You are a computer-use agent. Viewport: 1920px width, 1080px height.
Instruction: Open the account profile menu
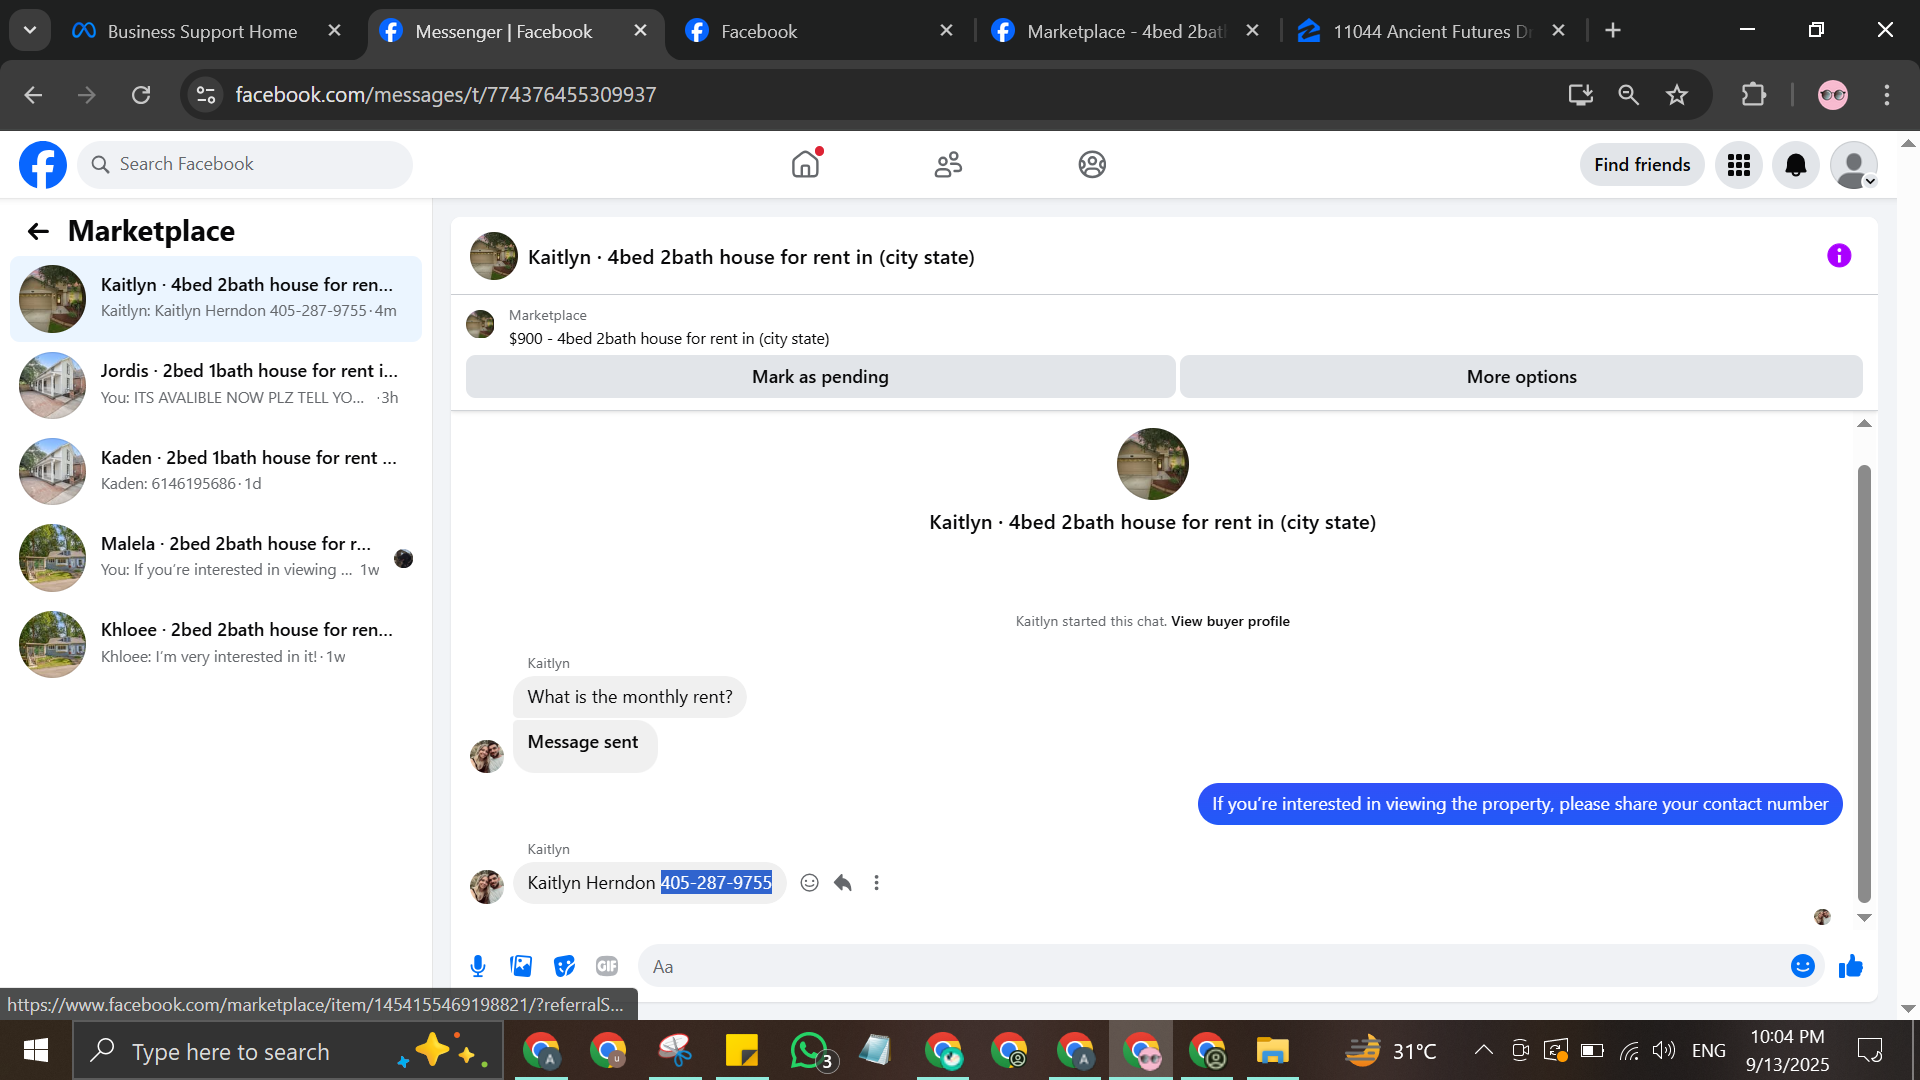pyautogui.click(x=1854, y=165)
